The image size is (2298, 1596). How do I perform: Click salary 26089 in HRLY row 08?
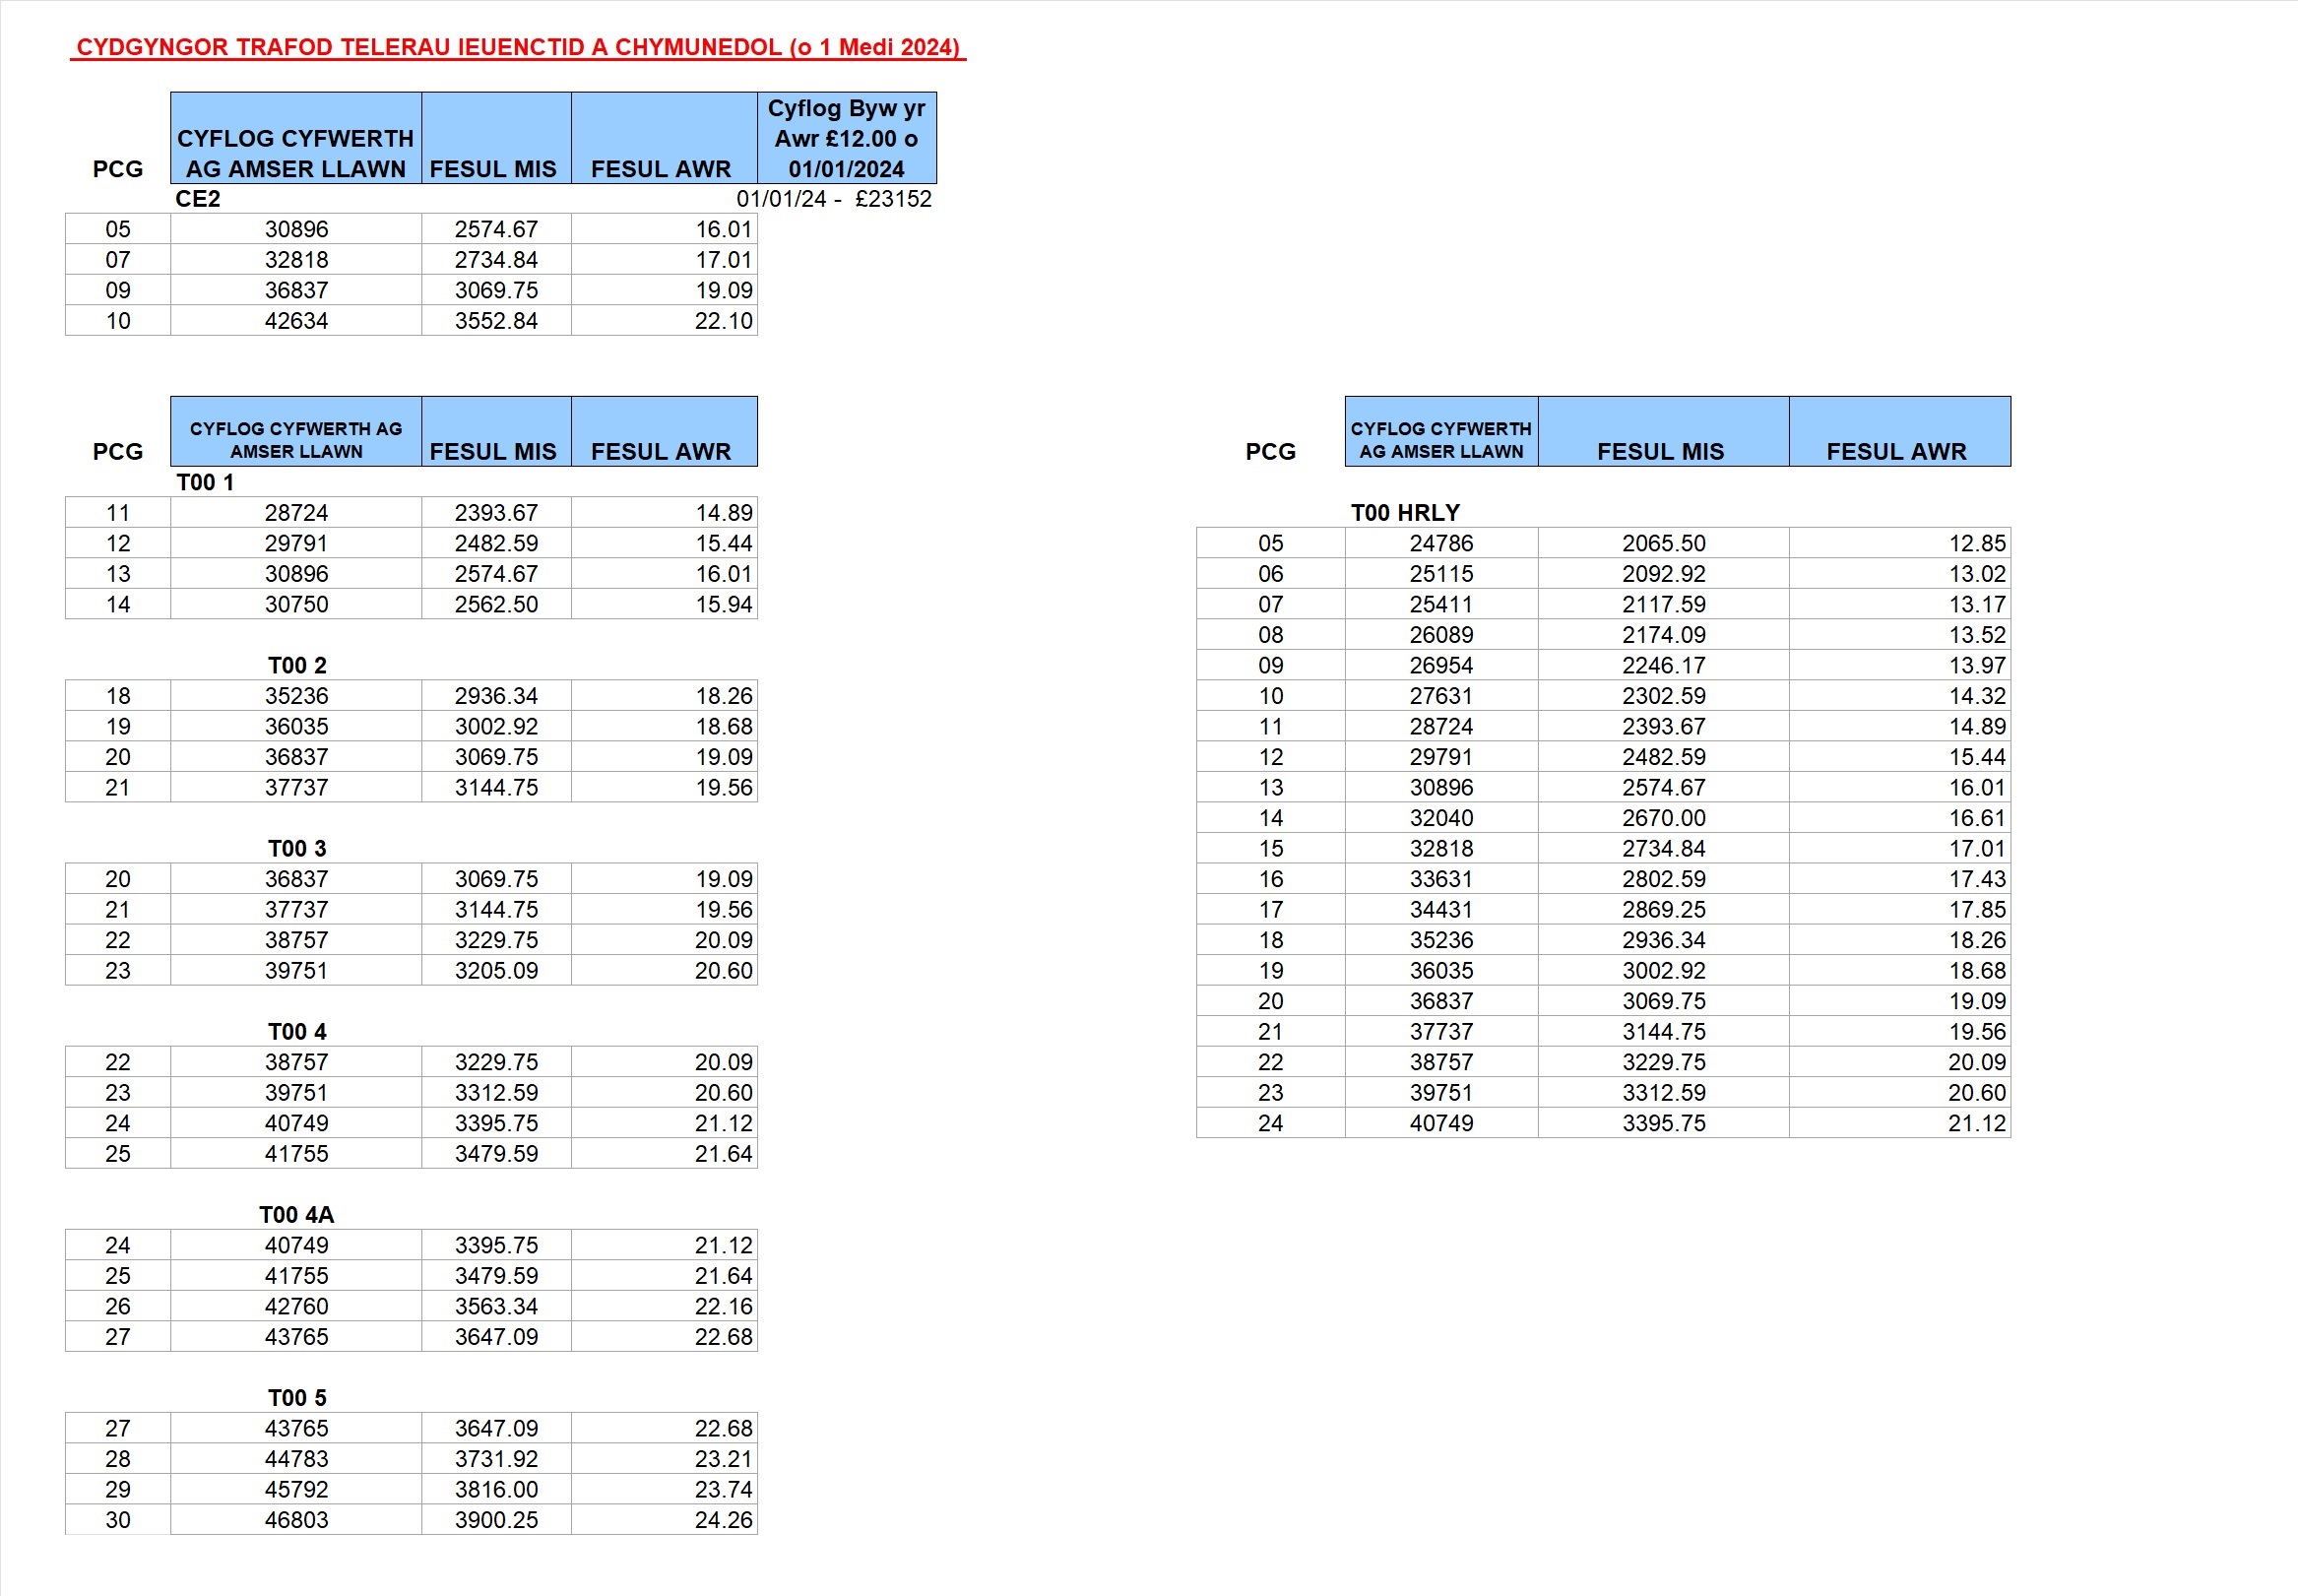click(x=1441, y=635)
